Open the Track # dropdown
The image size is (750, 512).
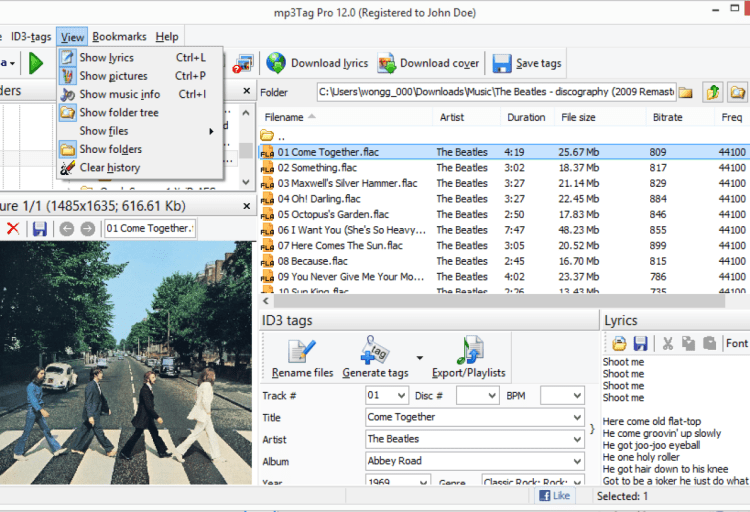(x=401, y=396)
